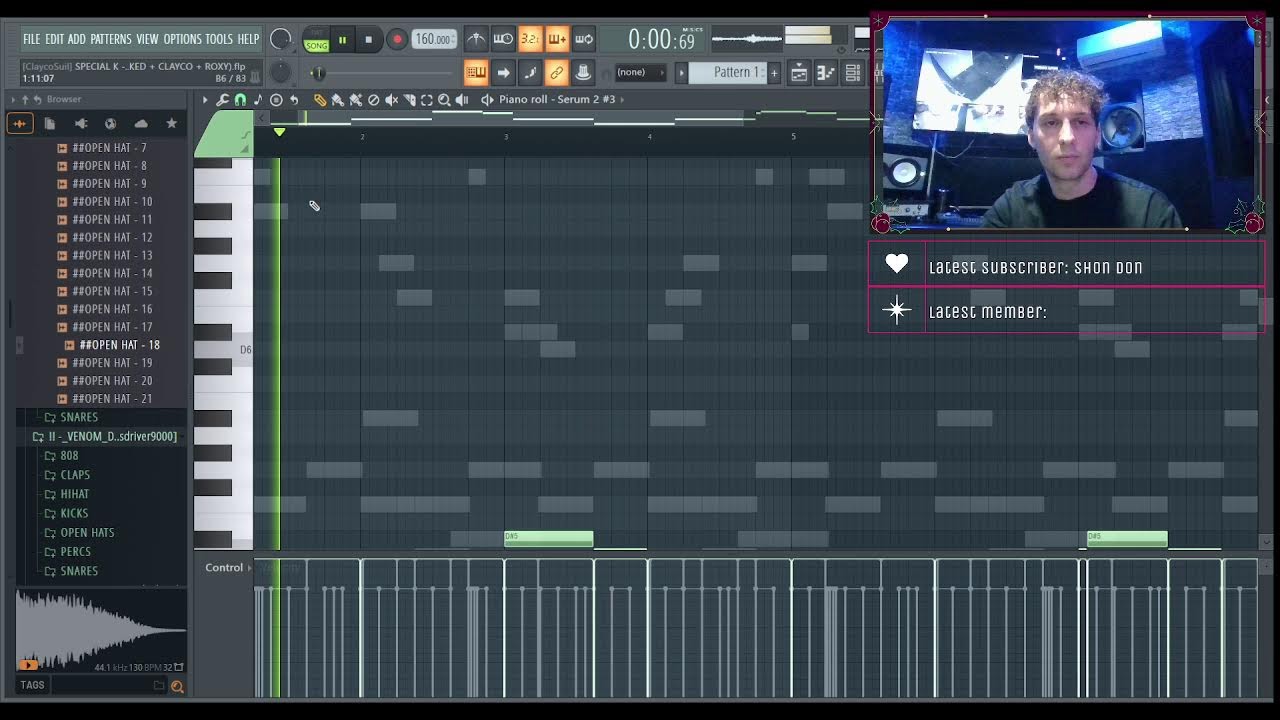1280x720 pixels.
Task: Open the VIEW menu
Action: pos(148,39)
